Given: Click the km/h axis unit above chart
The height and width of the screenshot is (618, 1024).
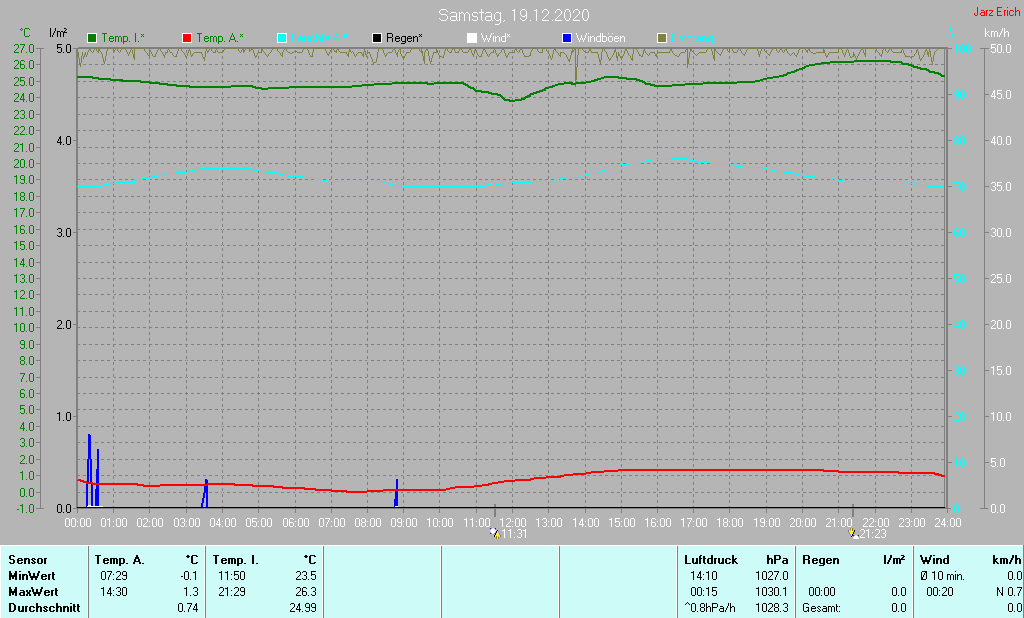Looking at the screenshot, I should click(x=997, y=33).
